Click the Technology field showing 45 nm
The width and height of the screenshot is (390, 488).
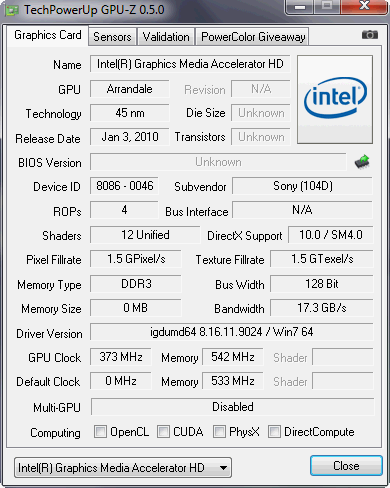129,113
